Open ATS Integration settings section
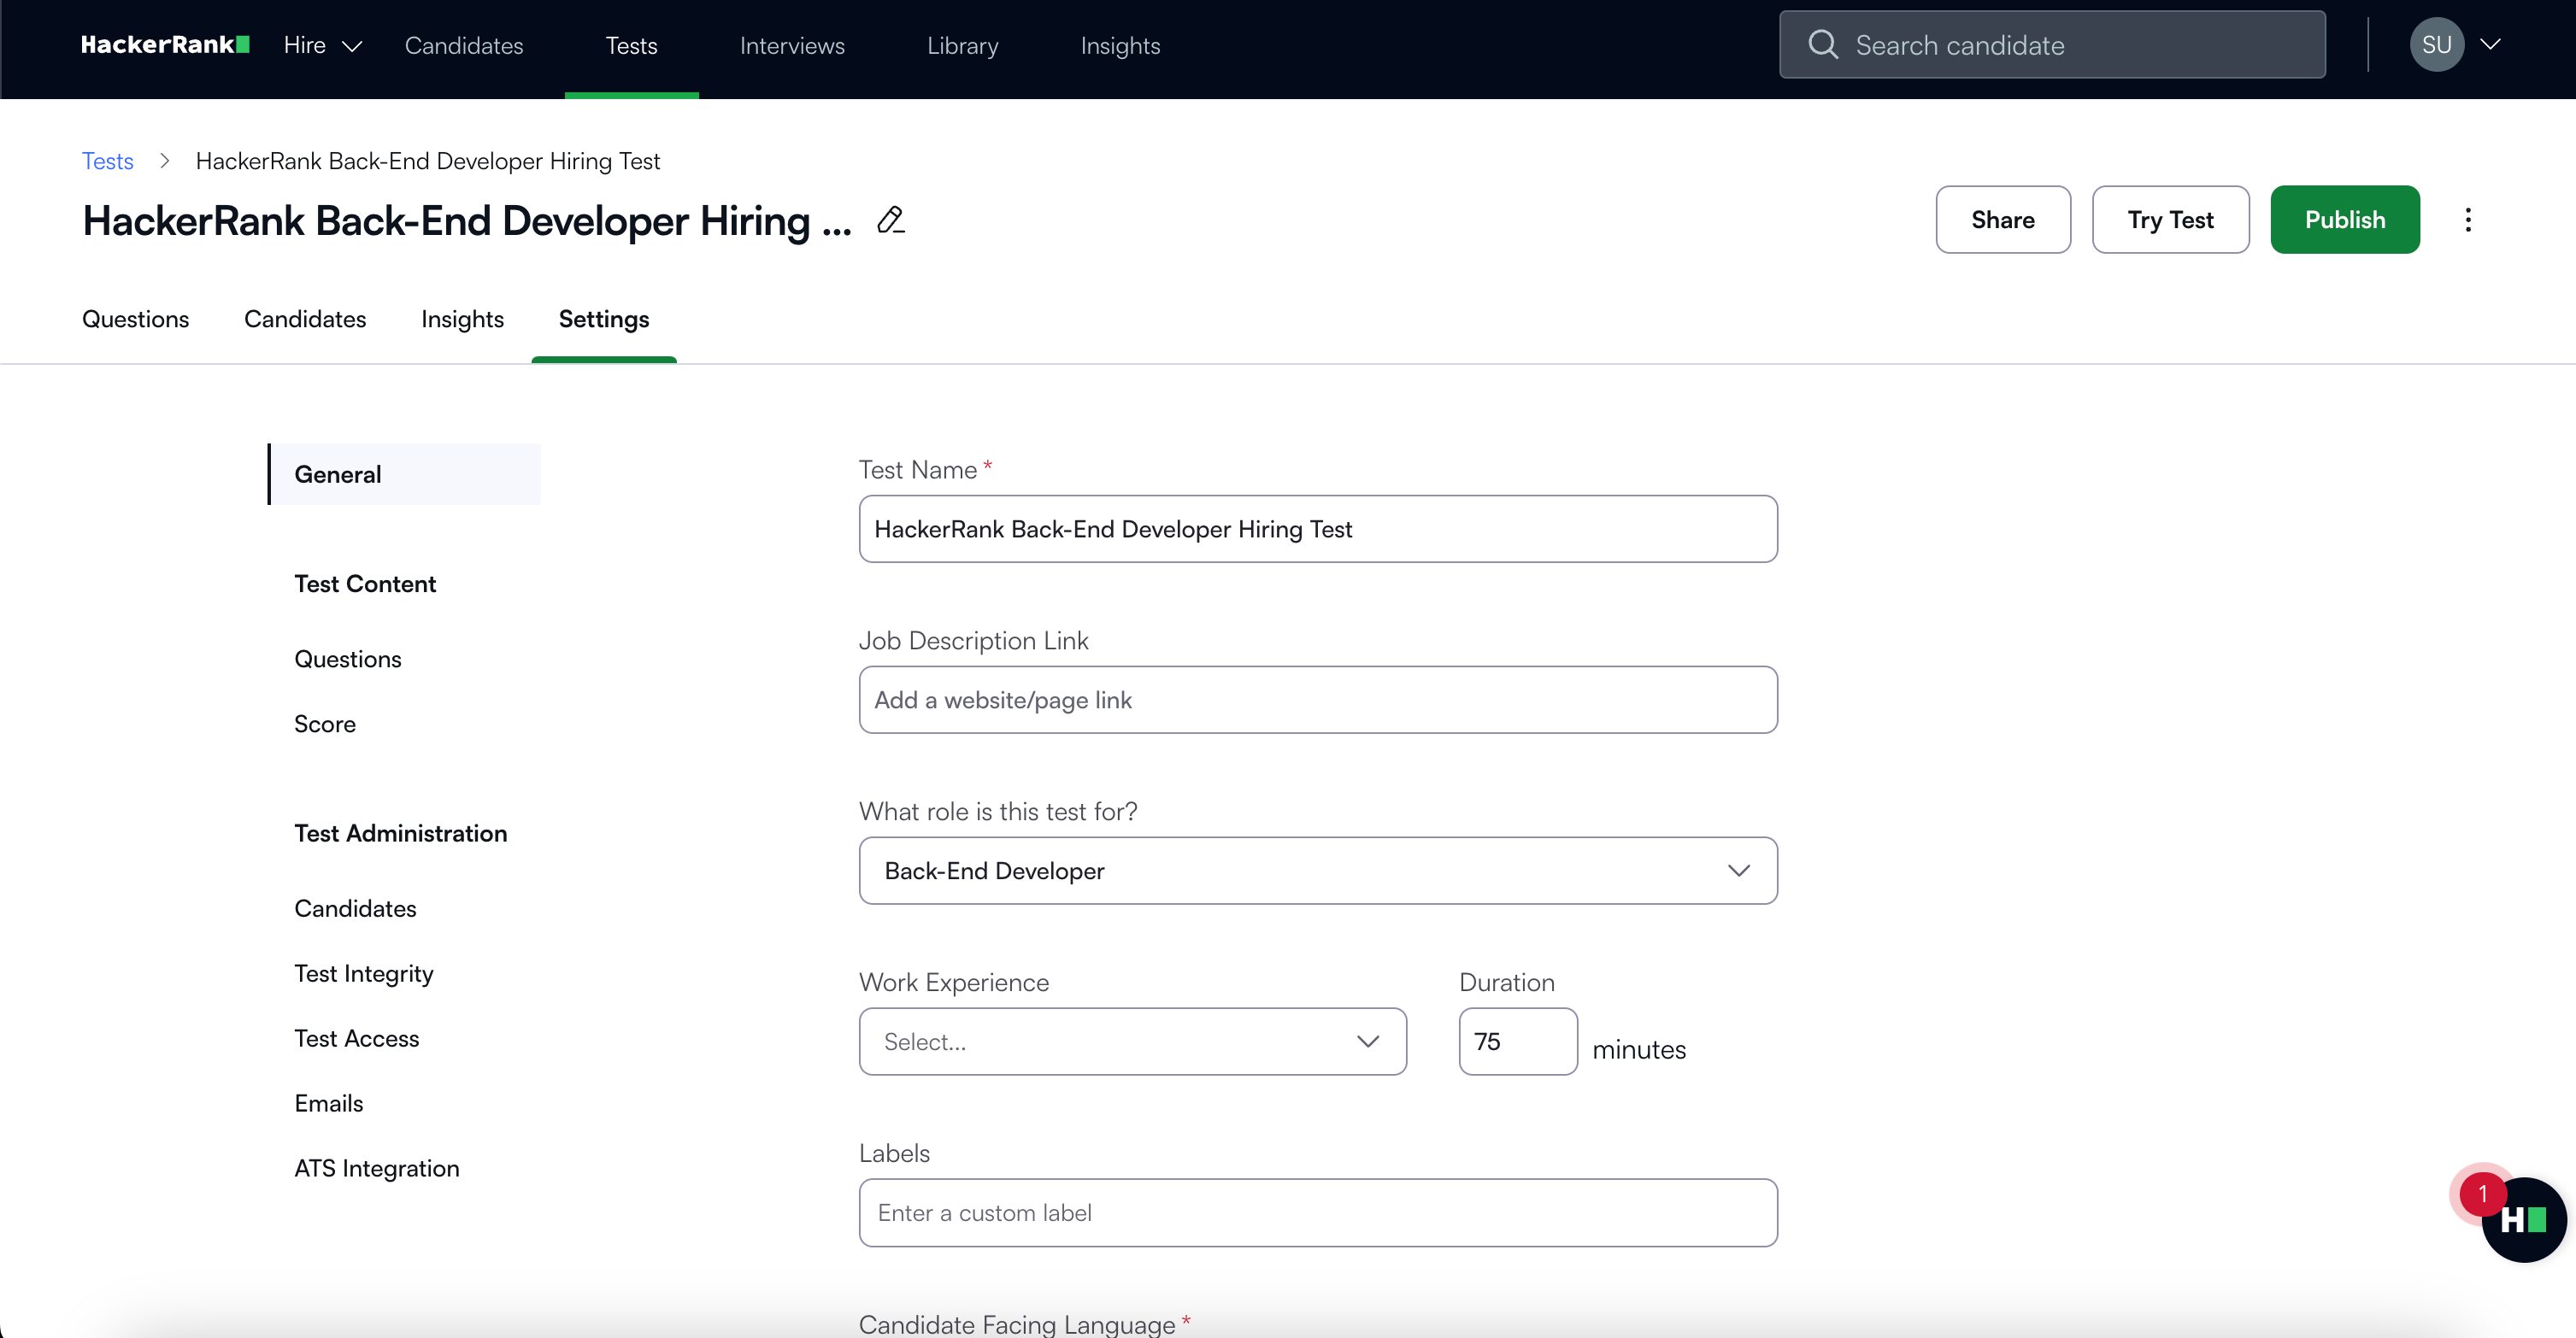The image size is (2576, 1338). point(376,1169)
